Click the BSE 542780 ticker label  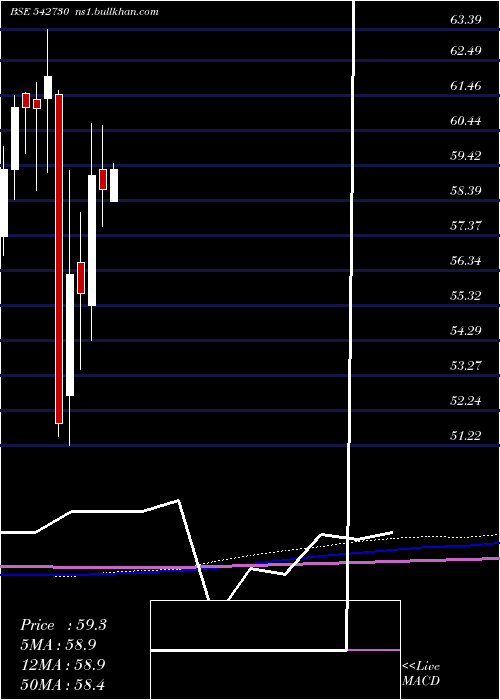tap(40, 12)
